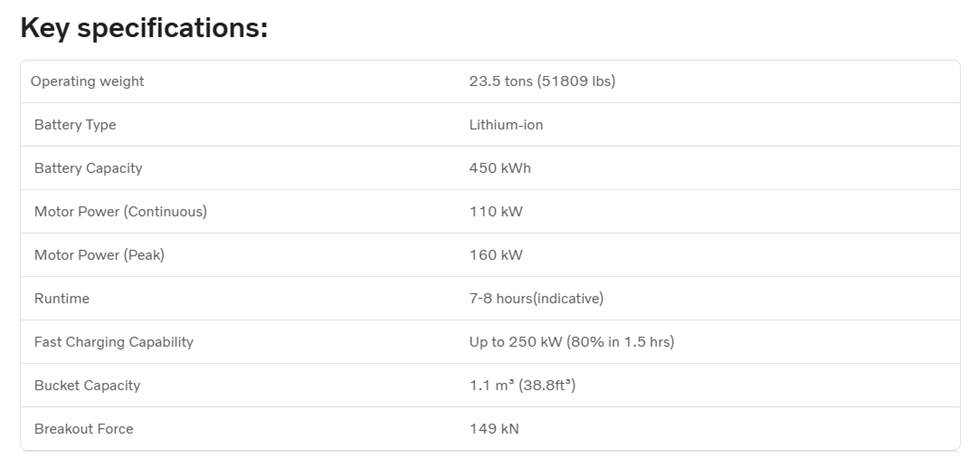Click the "Battery Type" label

pos(75,125)
